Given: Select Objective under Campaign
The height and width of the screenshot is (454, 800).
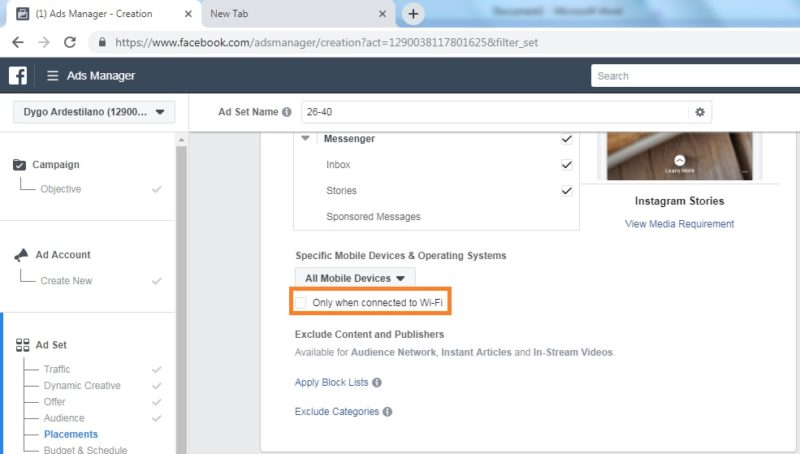Looking at the screenshot, I should [x=61, y=189].
